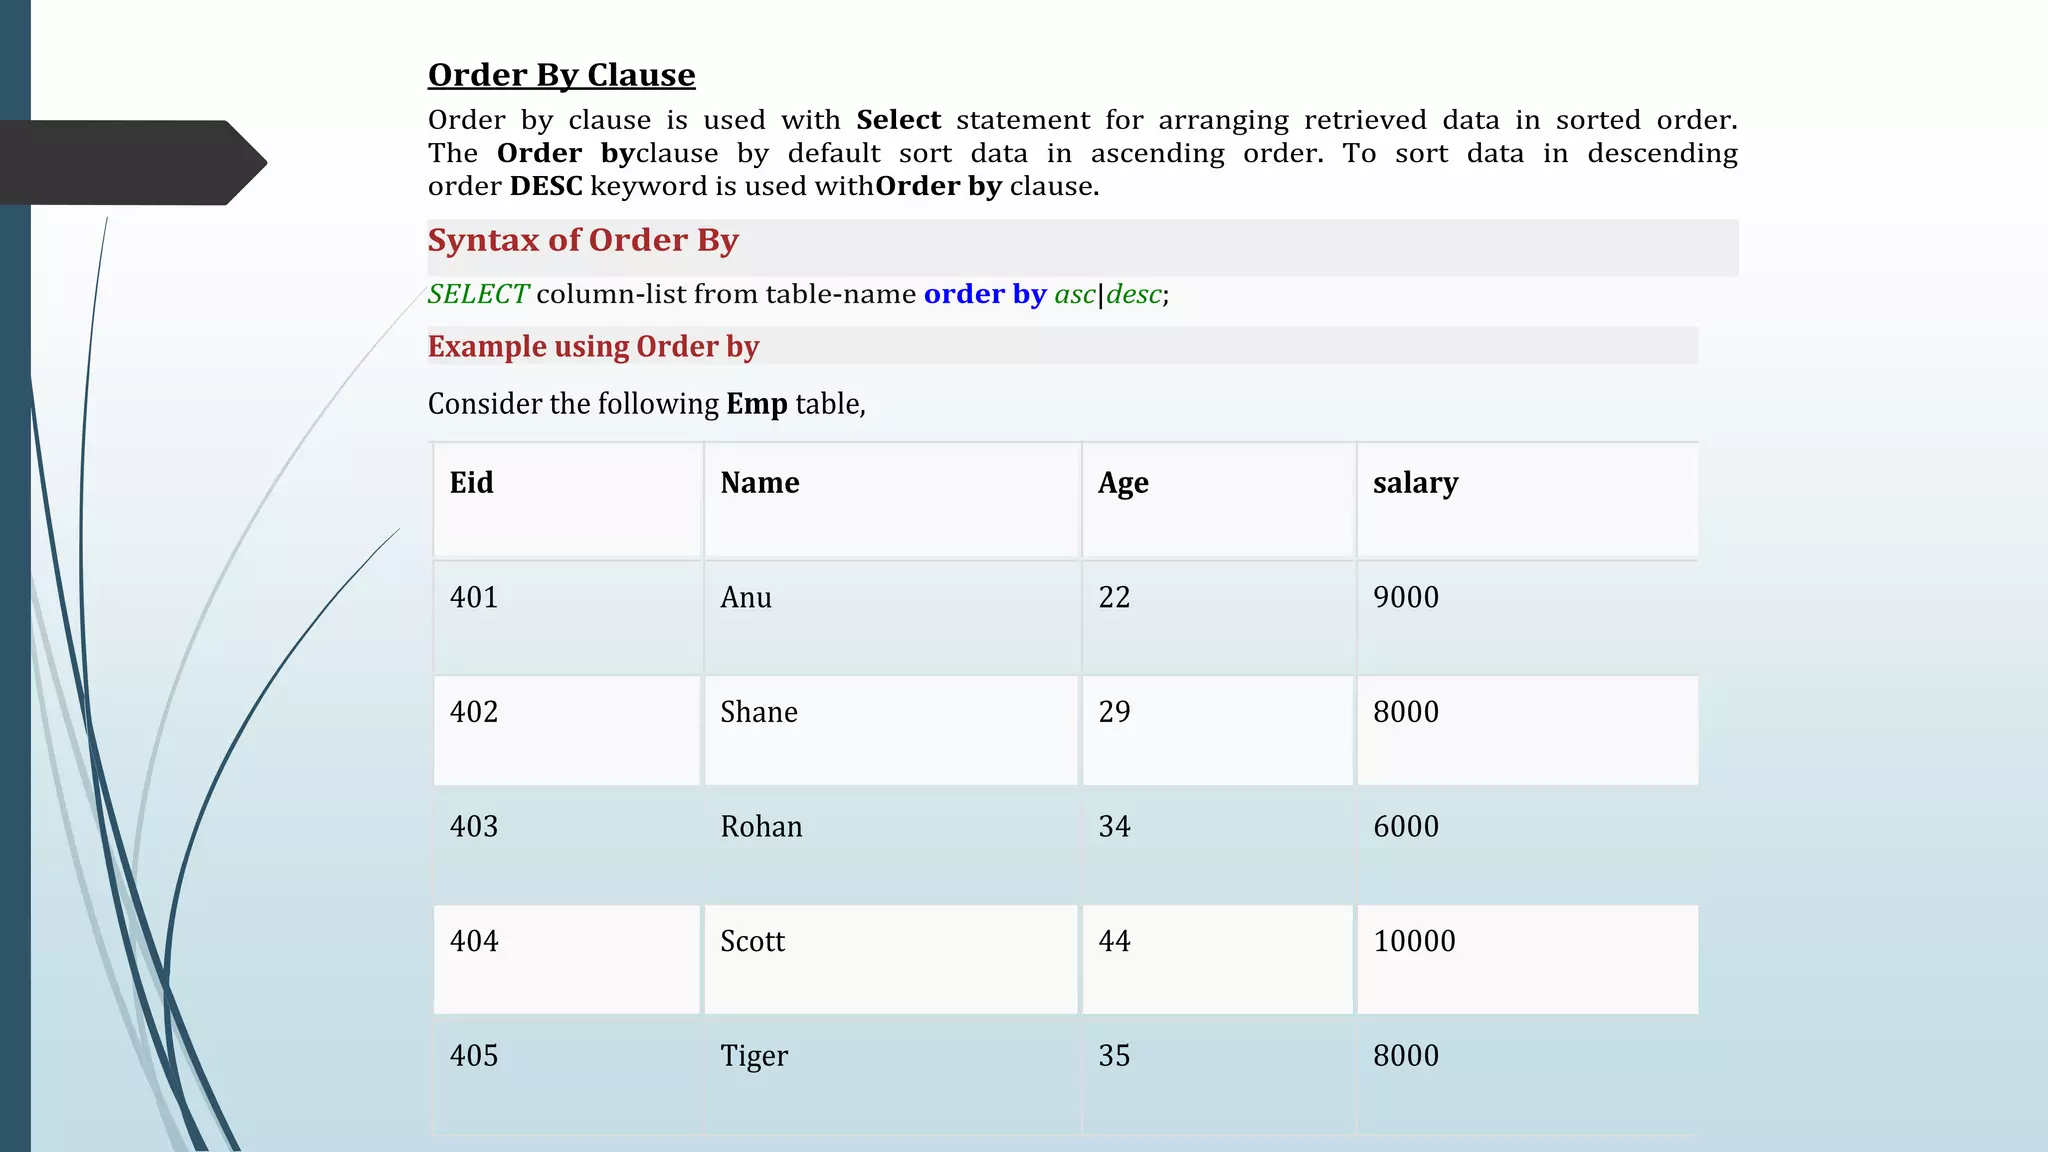Click the 'Order By Clause' heading
Viewport: 2048px width, 1152px height.
(x=561, y=75)
